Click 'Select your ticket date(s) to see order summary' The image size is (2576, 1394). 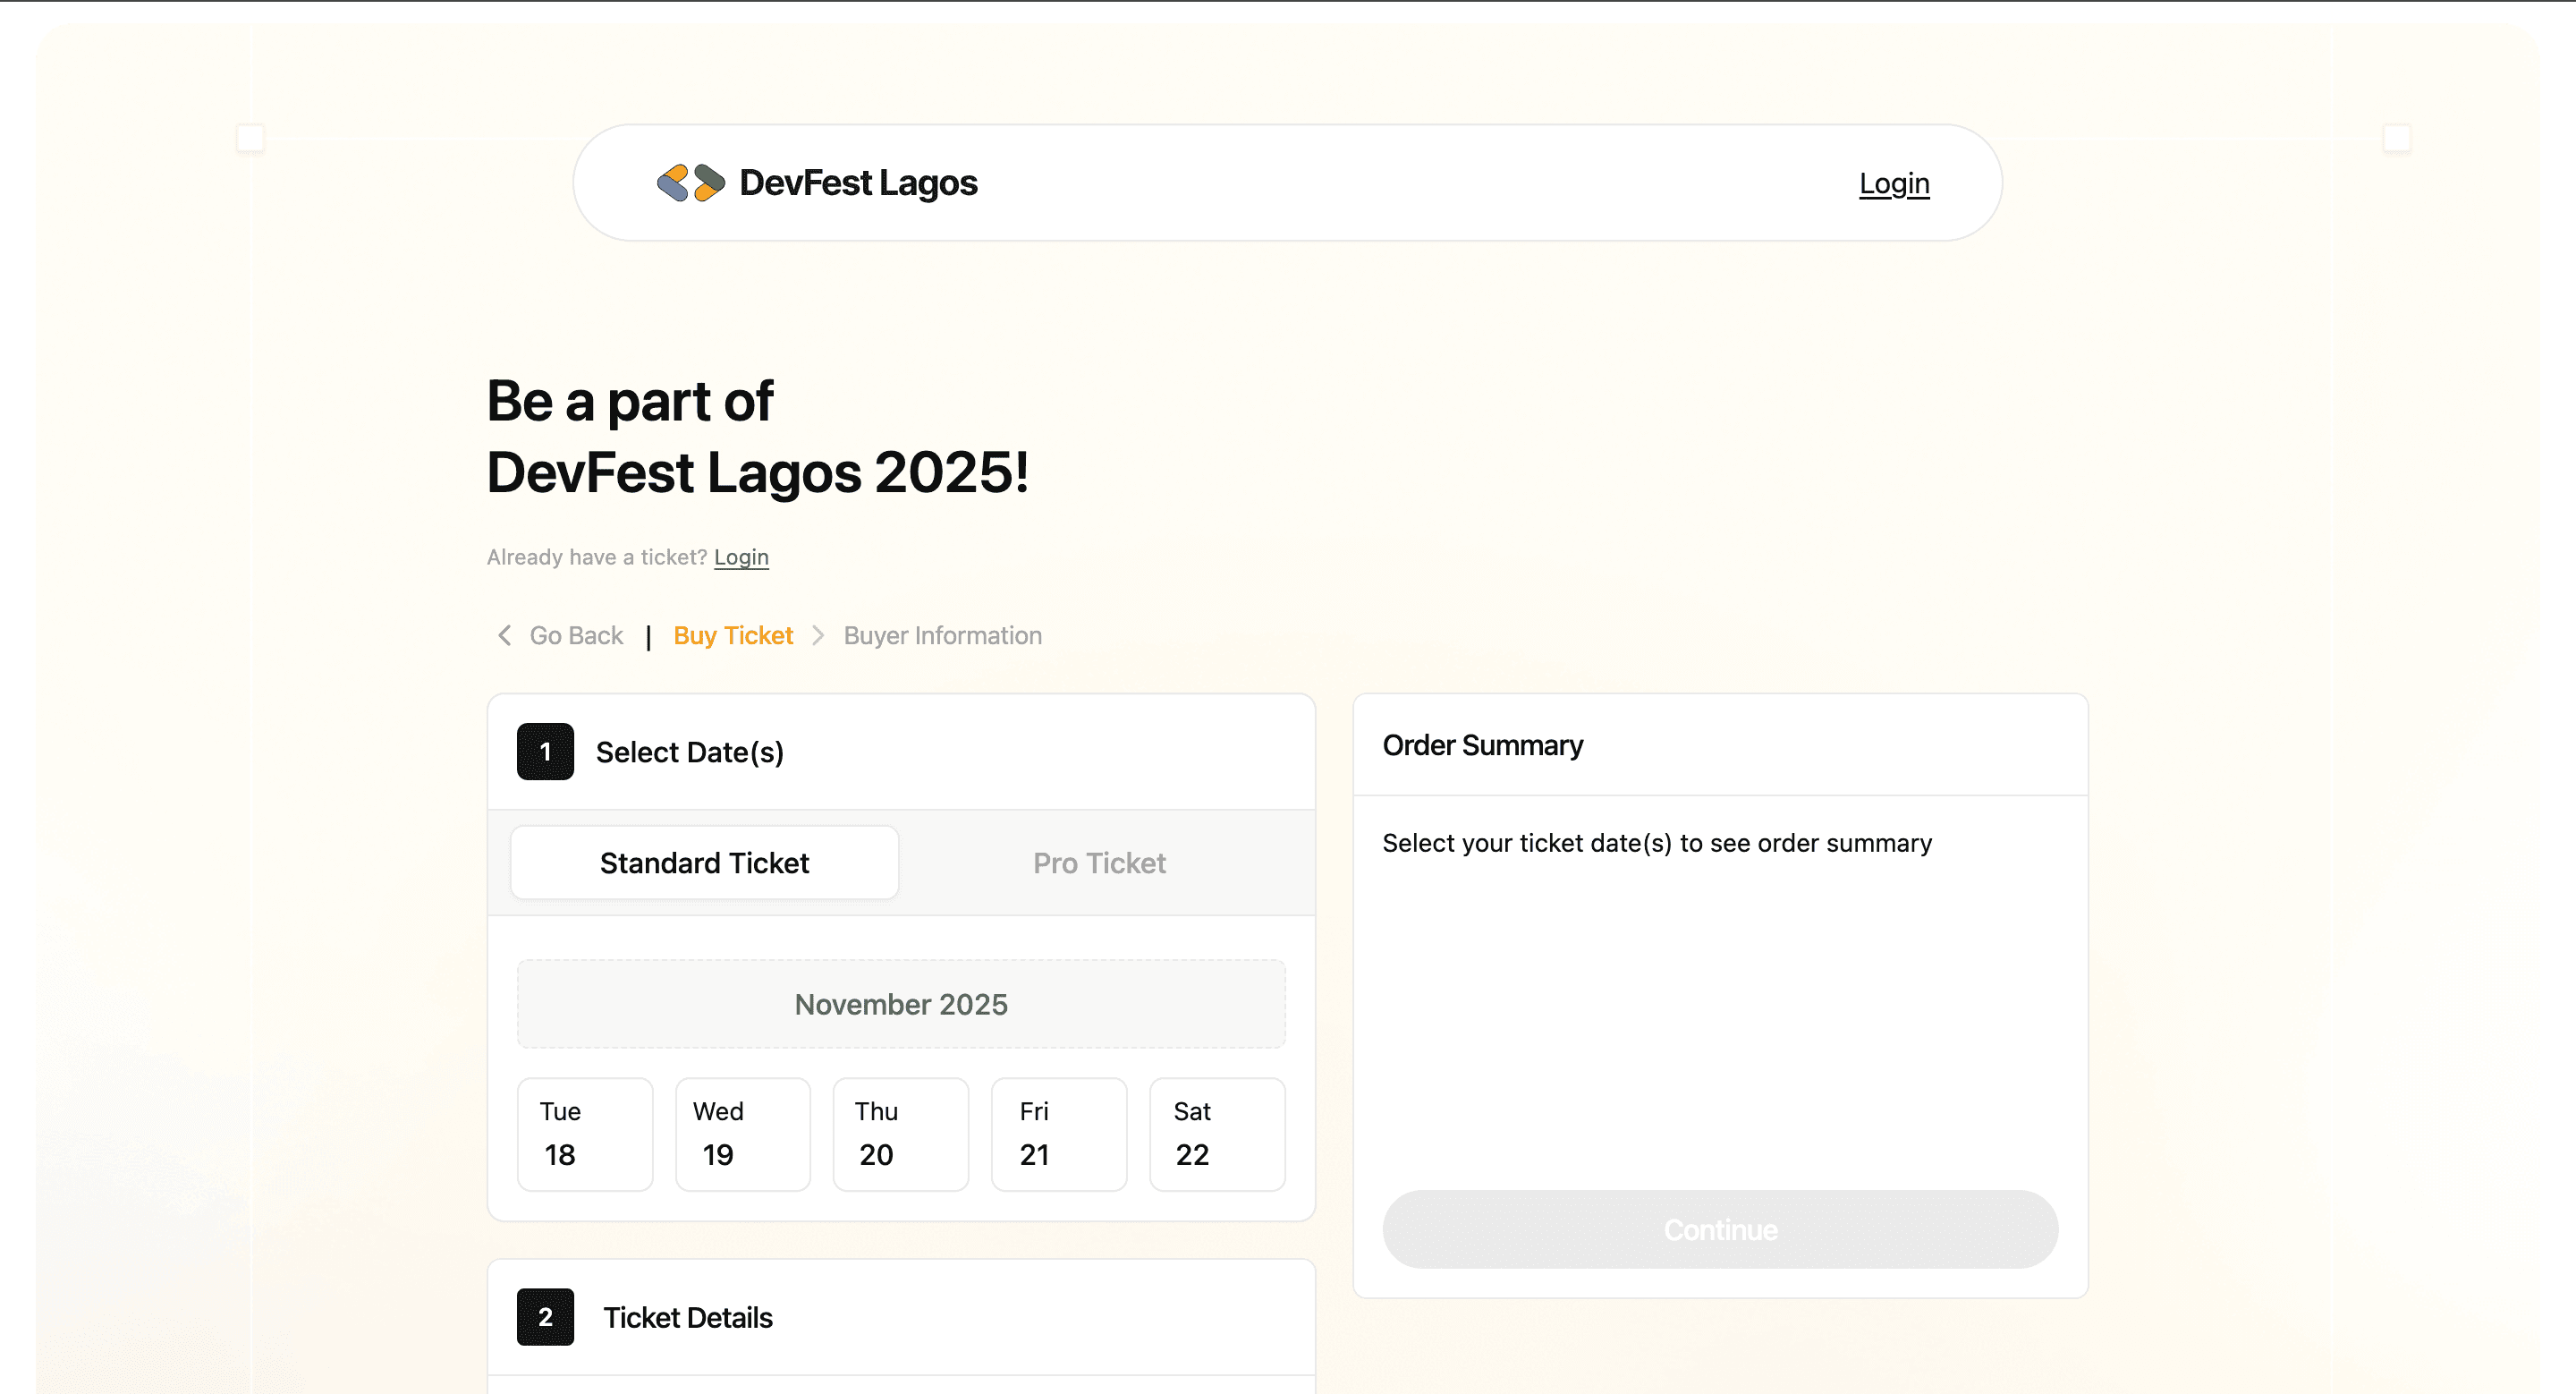coord(1657,843)
